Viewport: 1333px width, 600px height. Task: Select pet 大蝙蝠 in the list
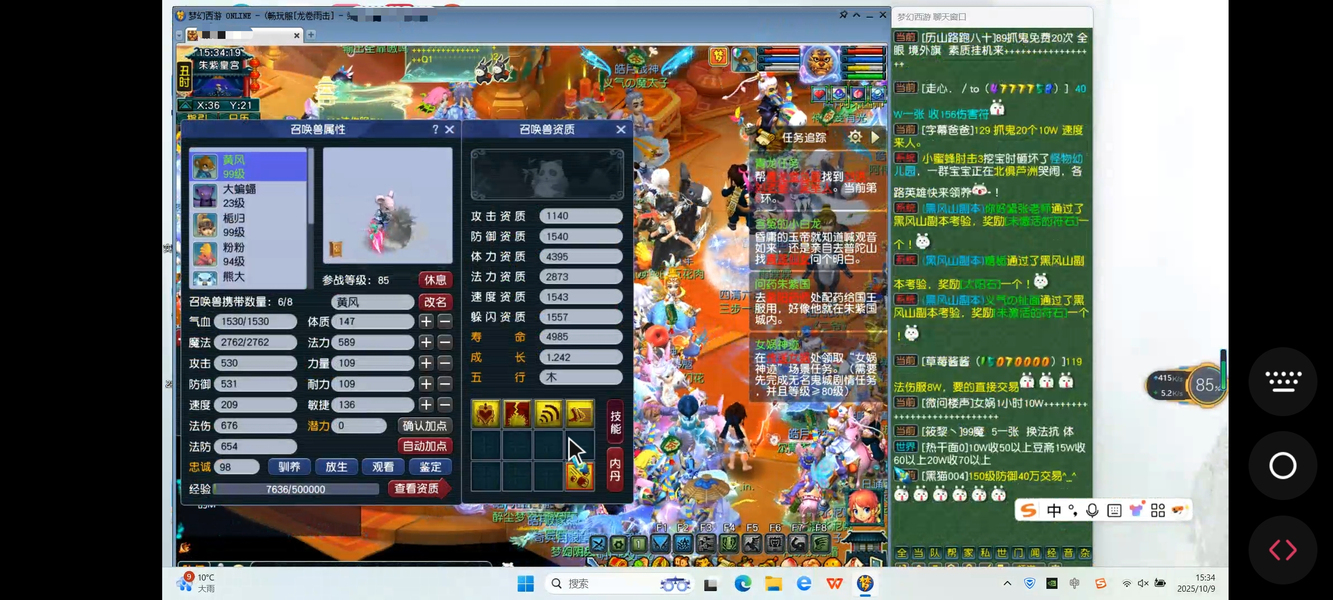pos(249,196)
